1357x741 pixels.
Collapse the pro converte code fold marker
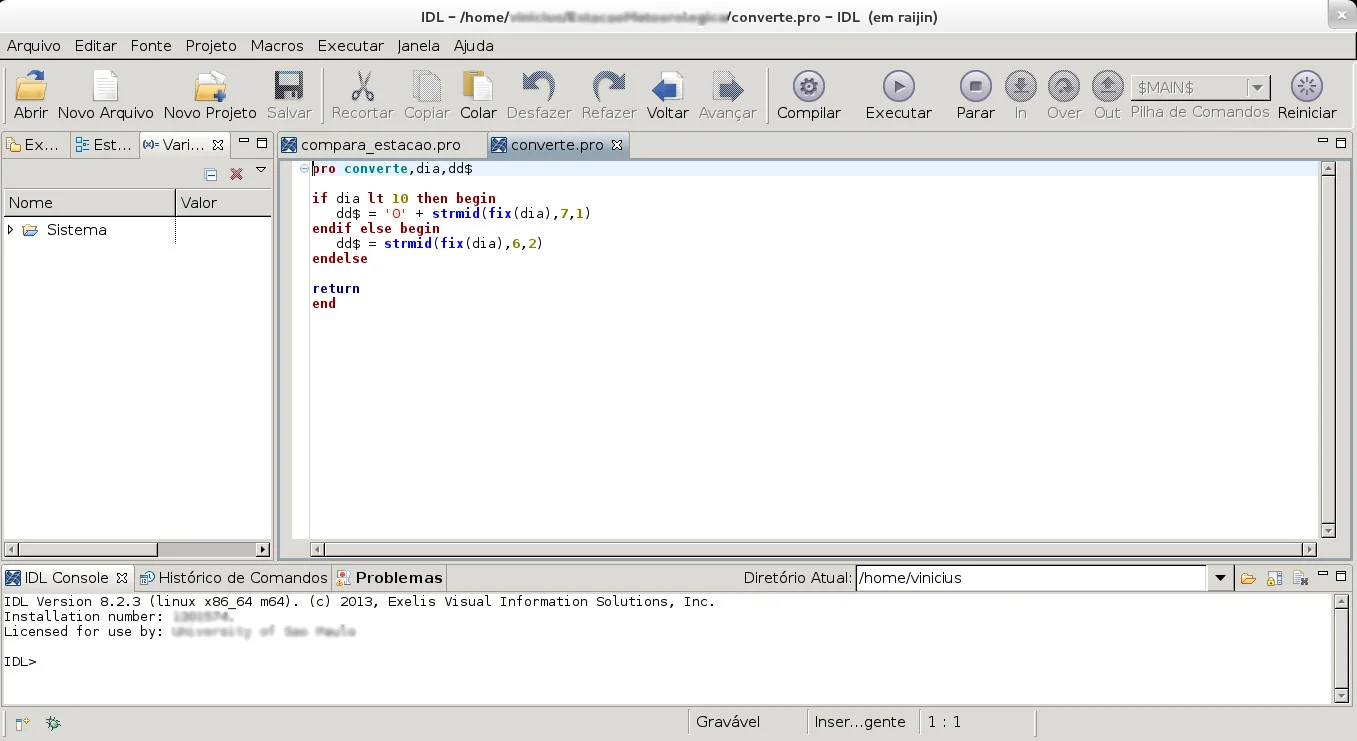(x=303, y=169)
